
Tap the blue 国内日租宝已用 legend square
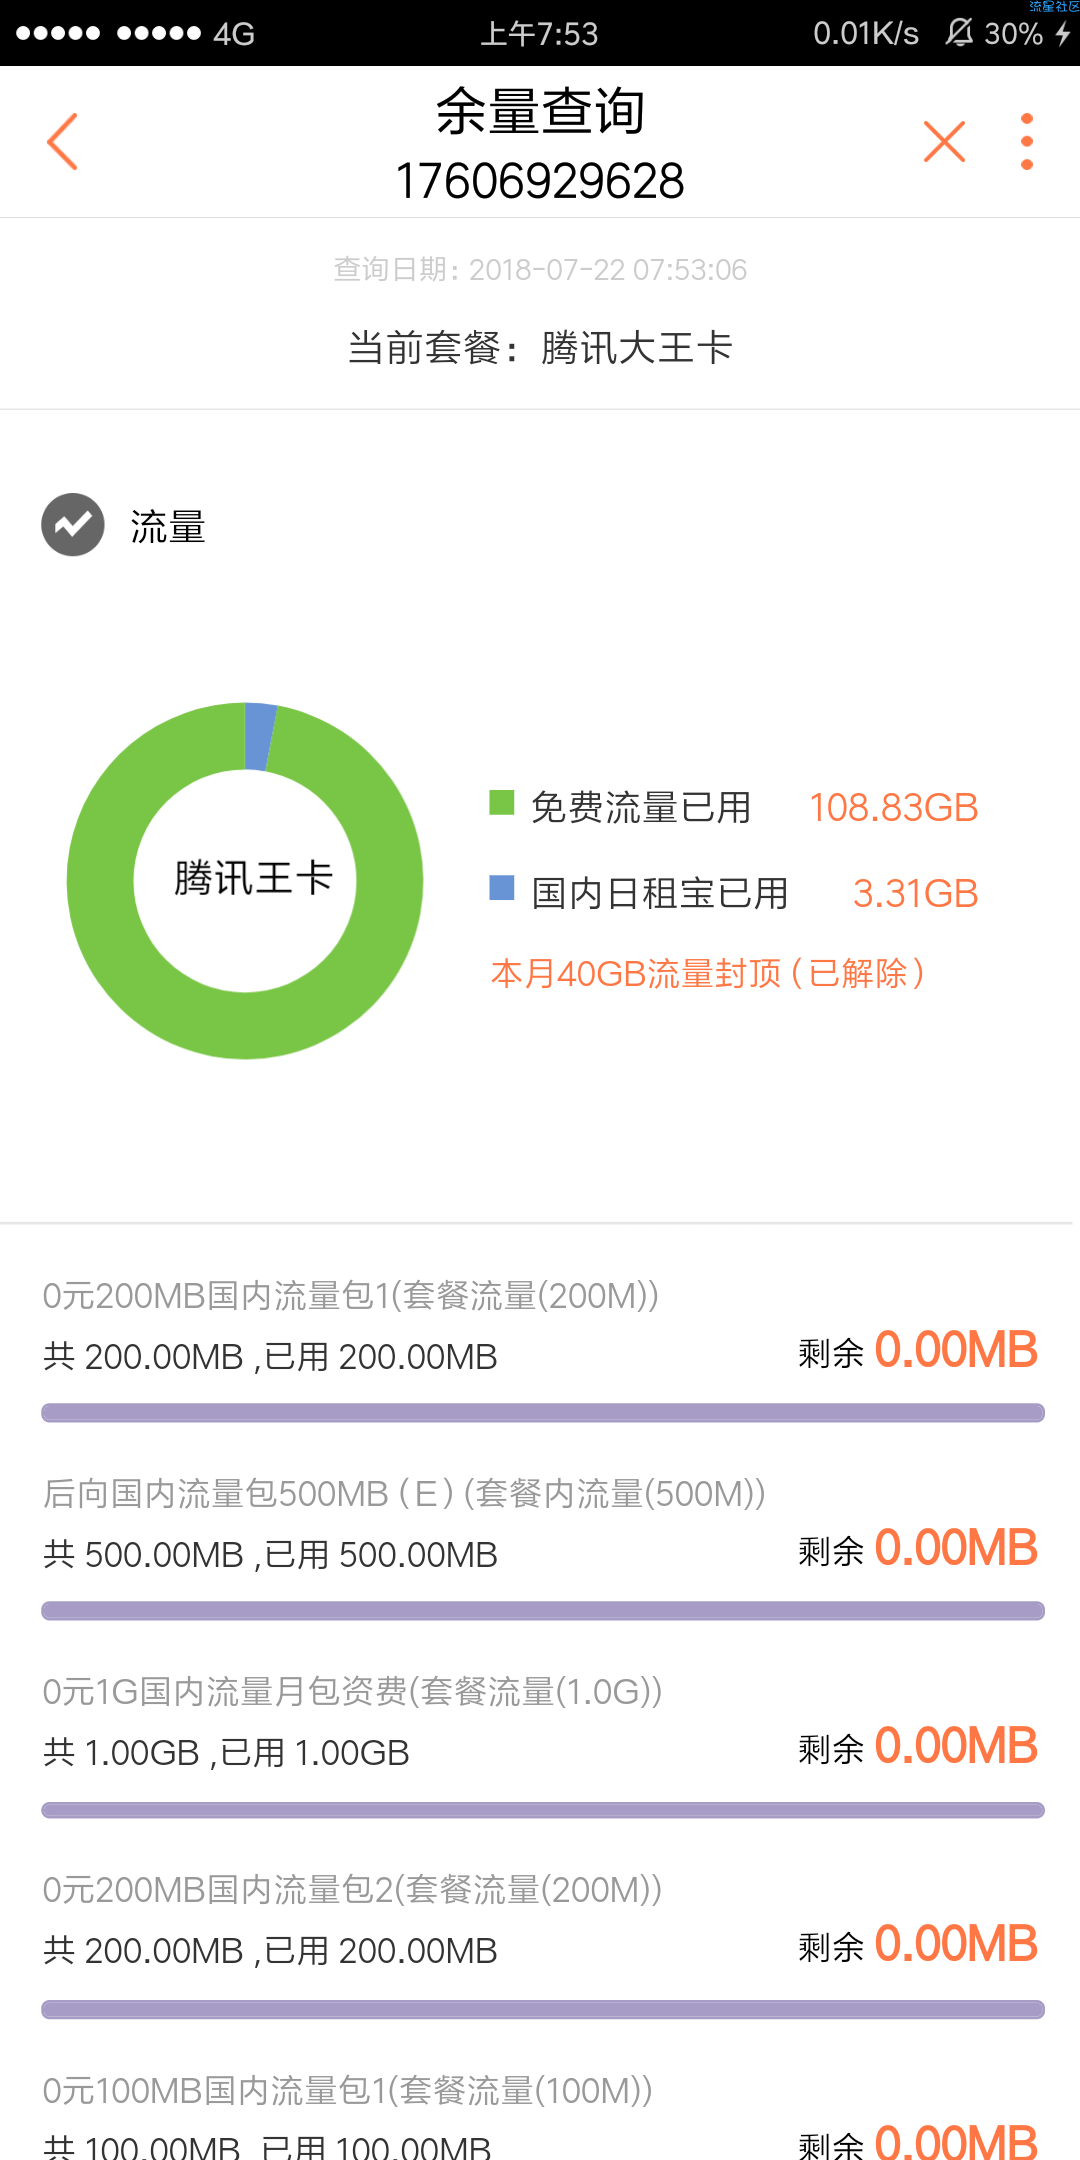pyautogui.click(x=501, y=888)
